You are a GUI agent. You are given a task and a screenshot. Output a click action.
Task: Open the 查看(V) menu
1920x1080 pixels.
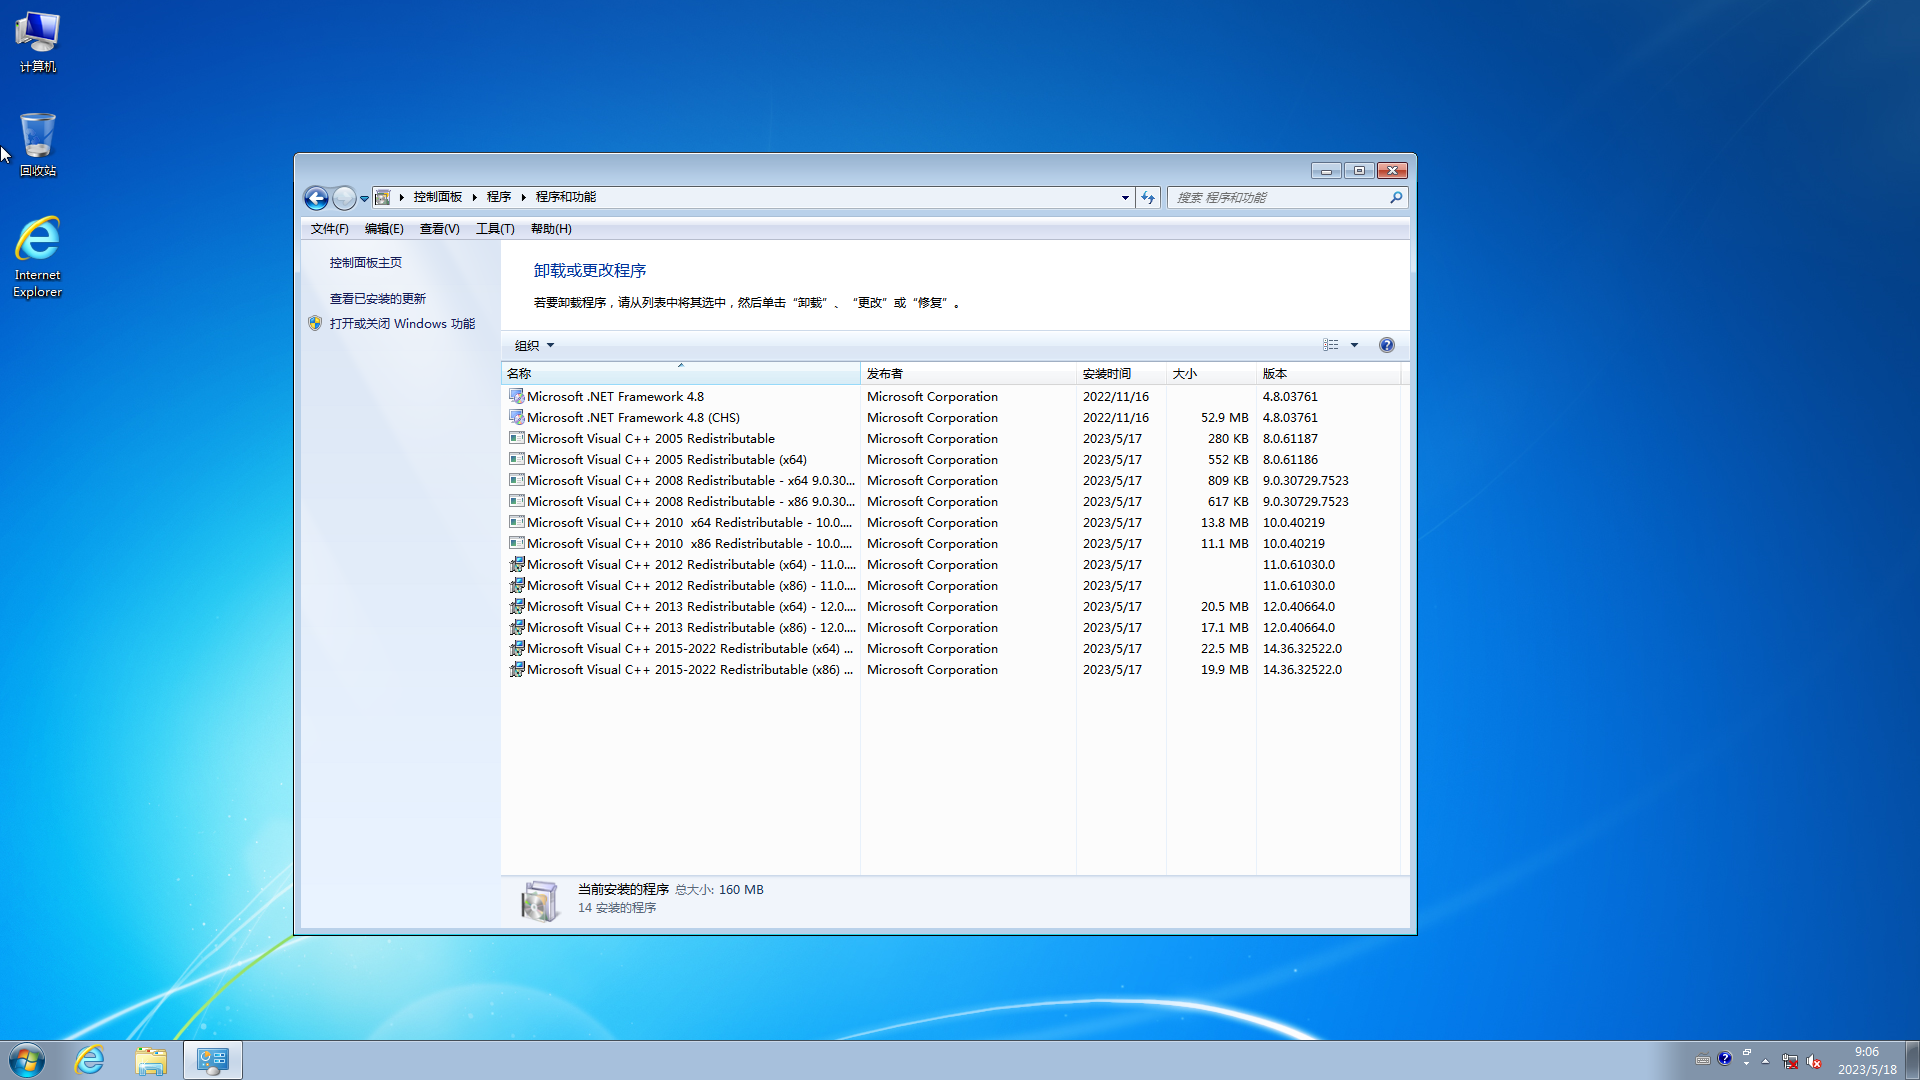pos(439,228)
